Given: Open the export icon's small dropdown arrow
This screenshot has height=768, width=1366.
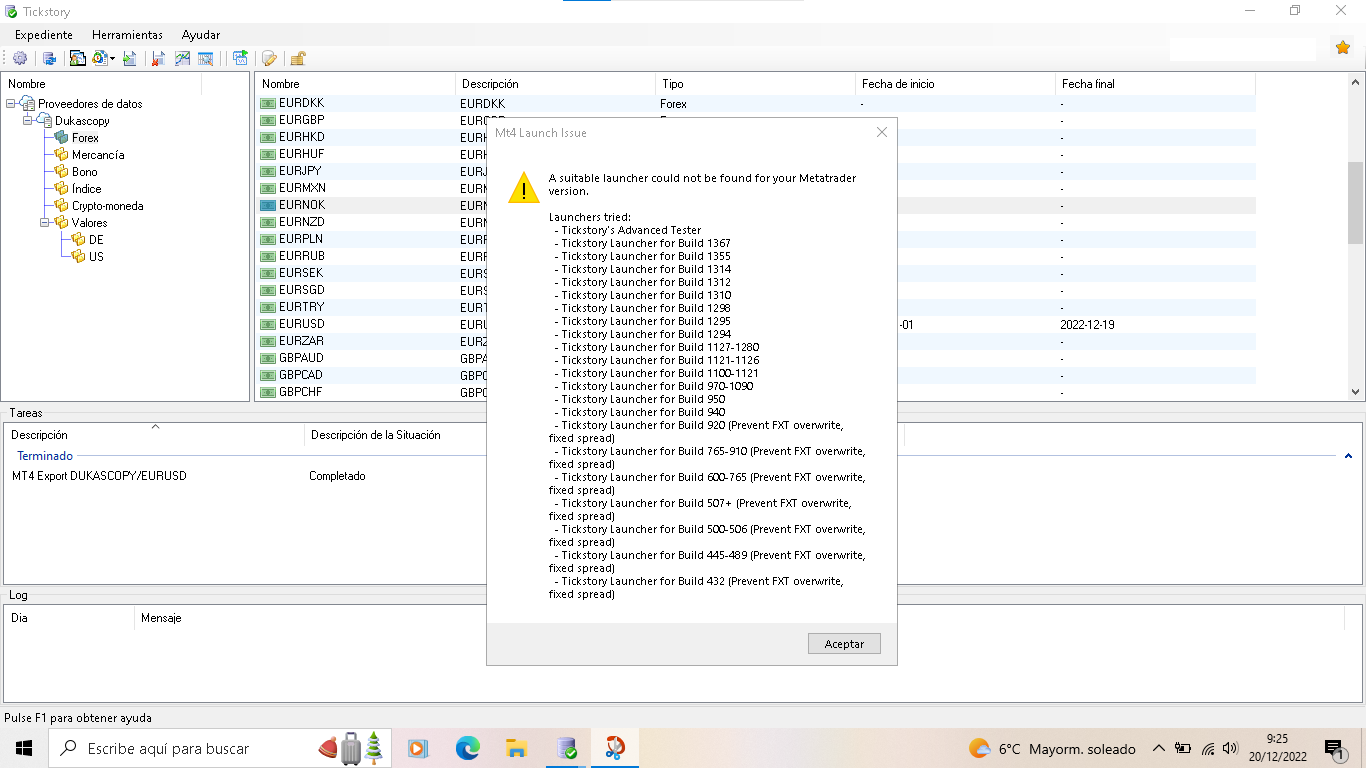Looking at the screenshot, I should [x=113, y=58].
